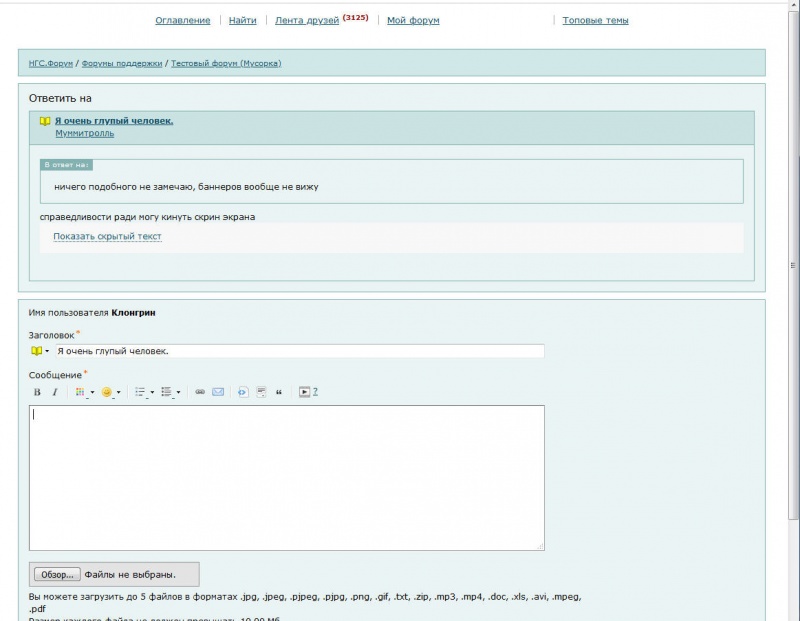This screenshot has height=621, width=800.
Task: Click the Показать скрытый текст link
Action: 107,237
